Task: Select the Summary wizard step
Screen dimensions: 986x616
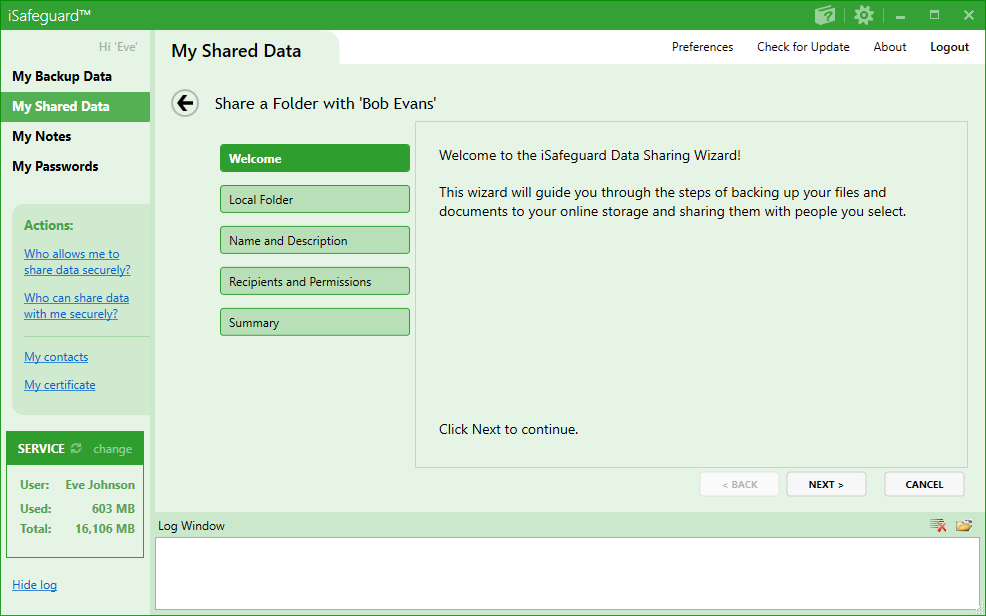Action: click(x=314, y=322)
